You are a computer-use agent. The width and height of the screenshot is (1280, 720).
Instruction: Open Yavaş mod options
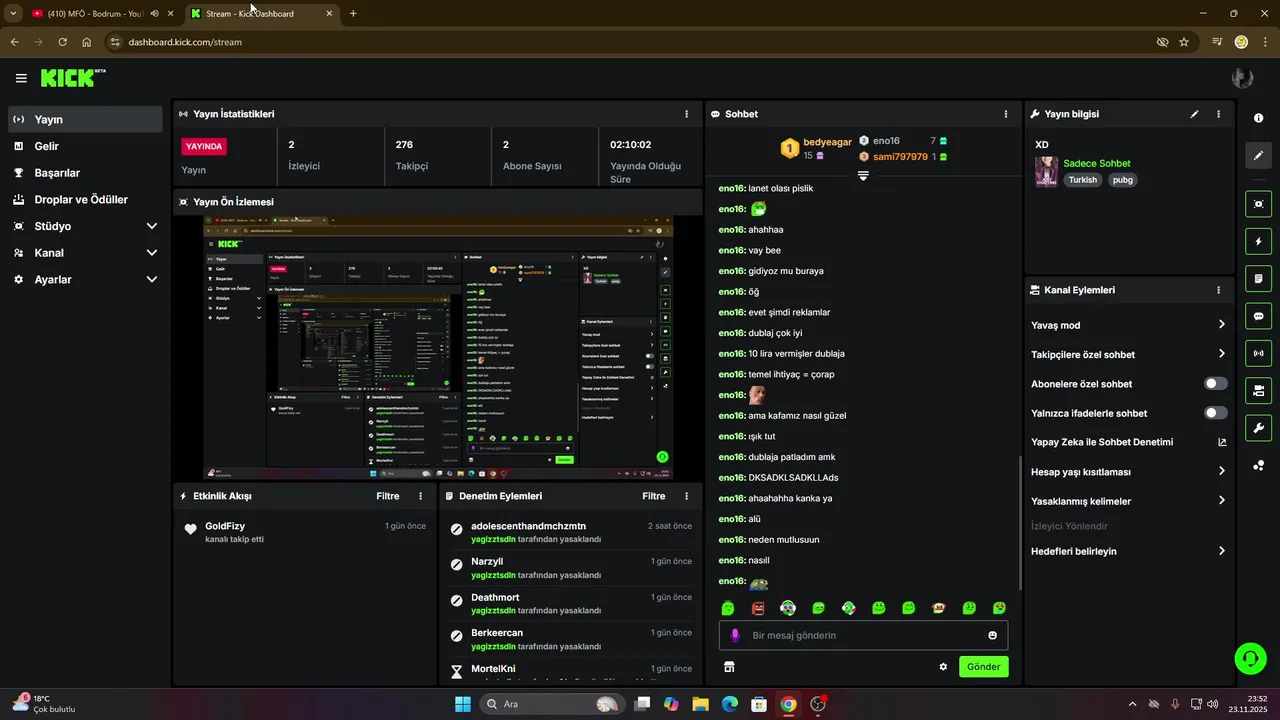point(1129,325)
